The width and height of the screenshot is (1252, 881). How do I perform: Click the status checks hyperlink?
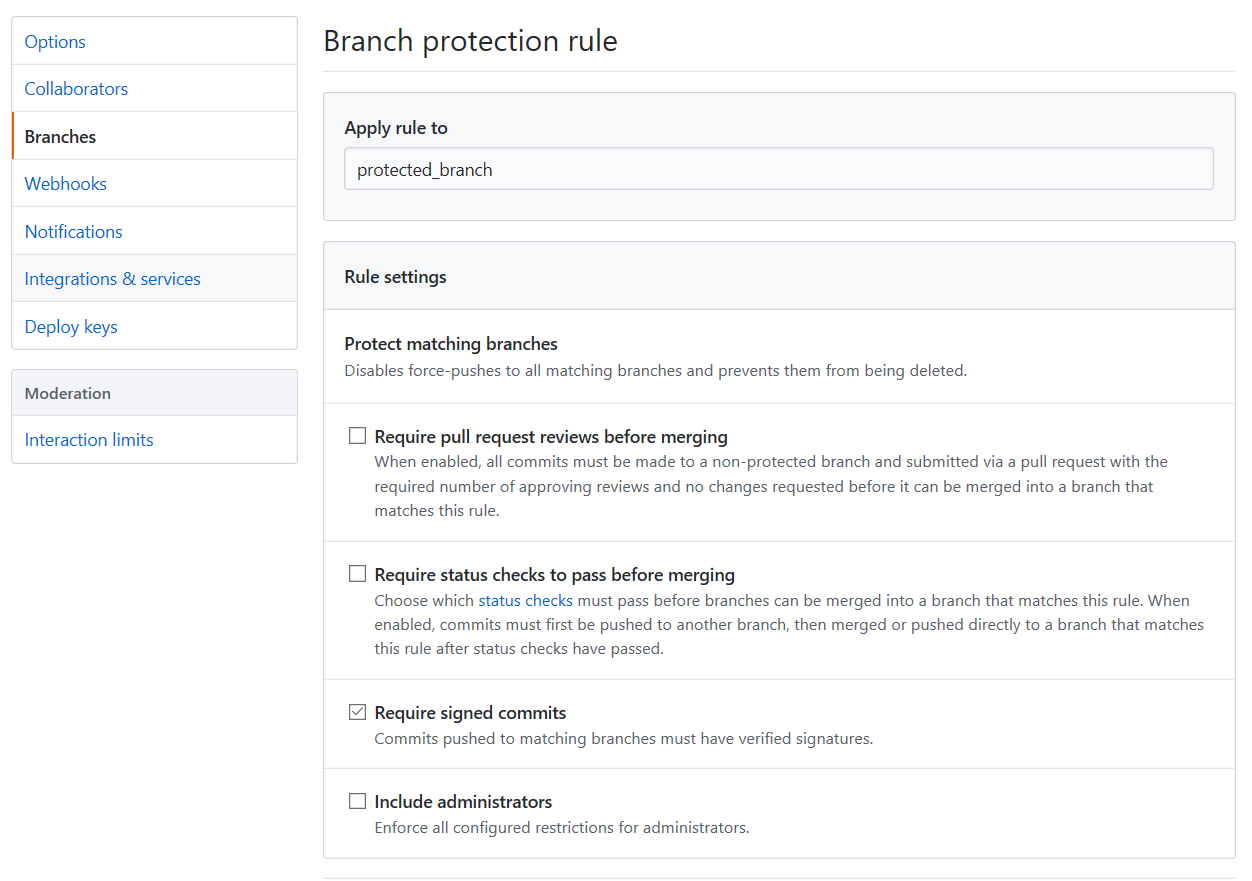[x=525, y=600]
